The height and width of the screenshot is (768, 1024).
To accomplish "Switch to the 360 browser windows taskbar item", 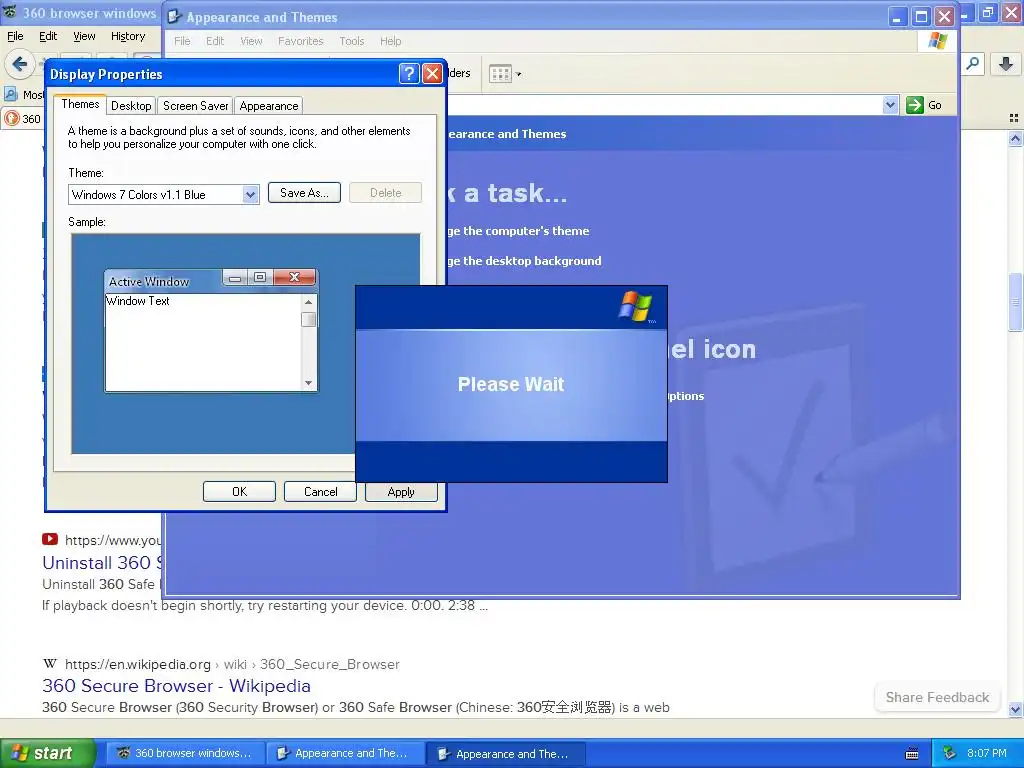I will pyautogui.click(x=185, y=753).
